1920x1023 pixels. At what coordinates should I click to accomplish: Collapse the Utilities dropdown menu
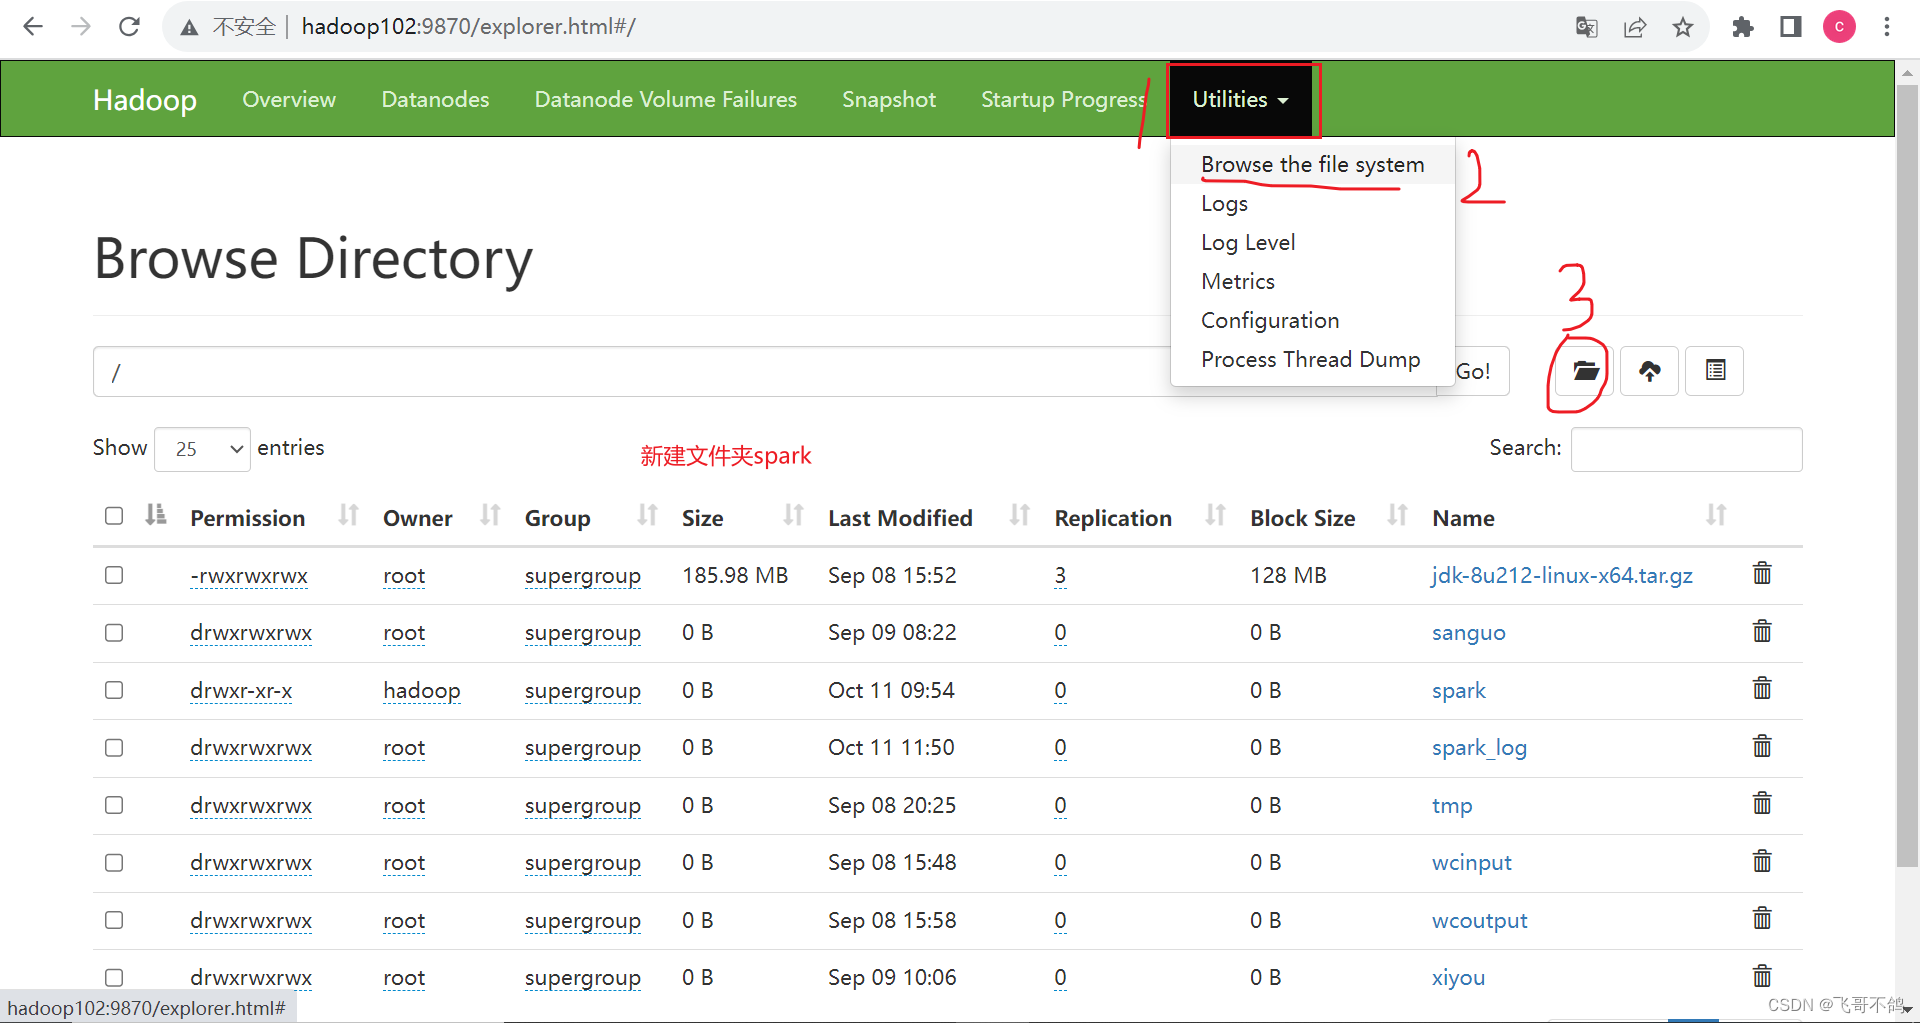pos(1240,100)
